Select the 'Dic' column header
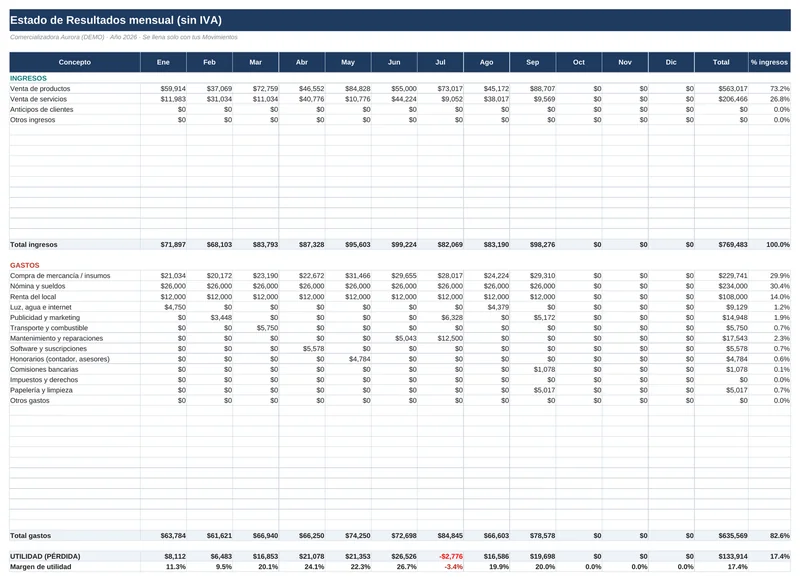The height and width of the screenshot is (581, 800). point(671,62)
